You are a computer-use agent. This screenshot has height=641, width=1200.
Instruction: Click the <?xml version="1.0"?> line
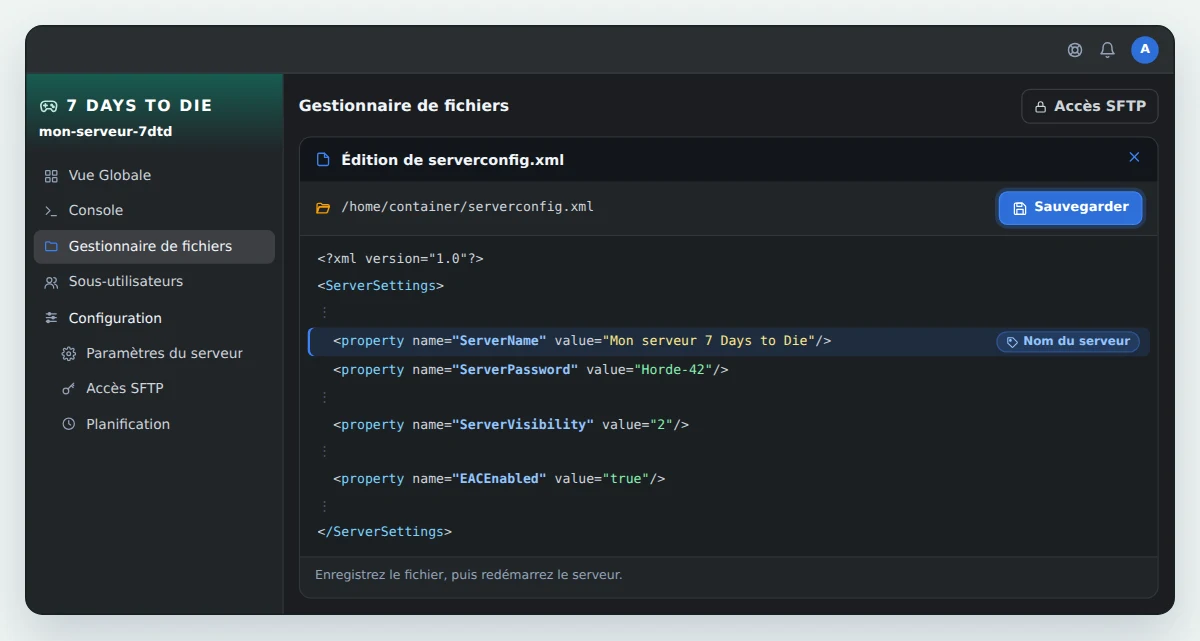coord(401,259)
